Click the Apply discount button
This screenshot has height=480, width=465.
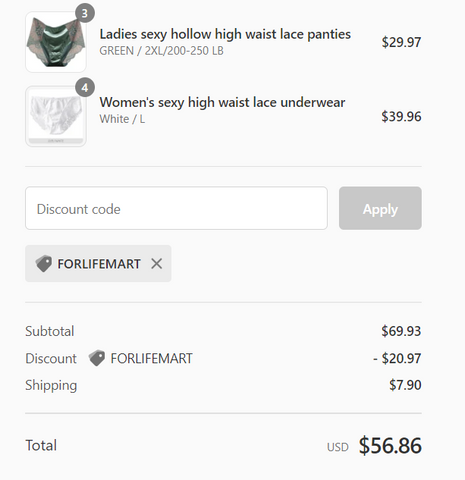[380, 208]
